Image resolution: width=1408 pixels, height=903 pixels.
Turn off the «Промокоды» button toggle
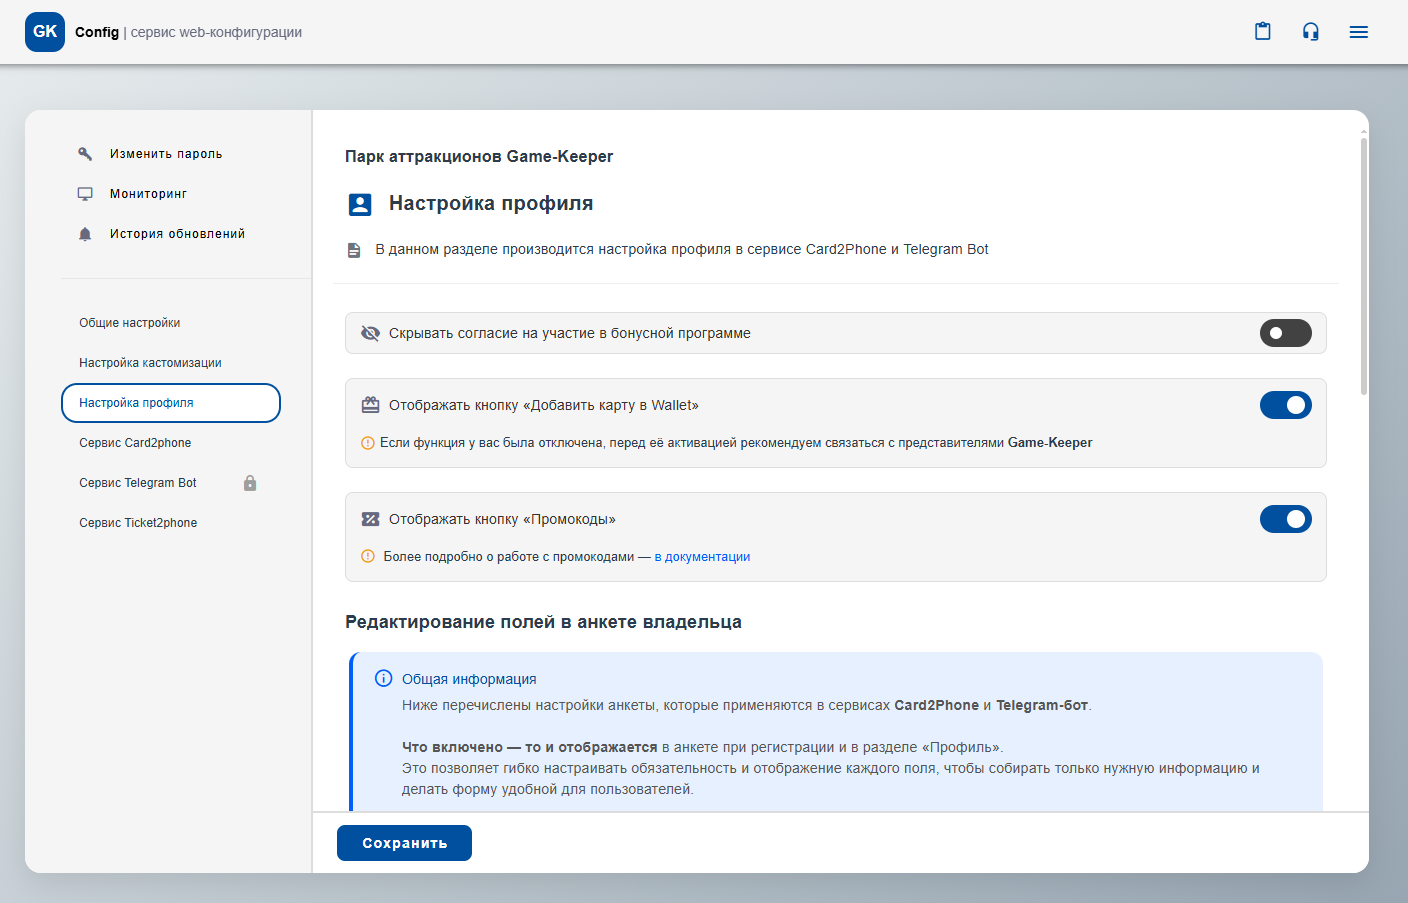1285,519
